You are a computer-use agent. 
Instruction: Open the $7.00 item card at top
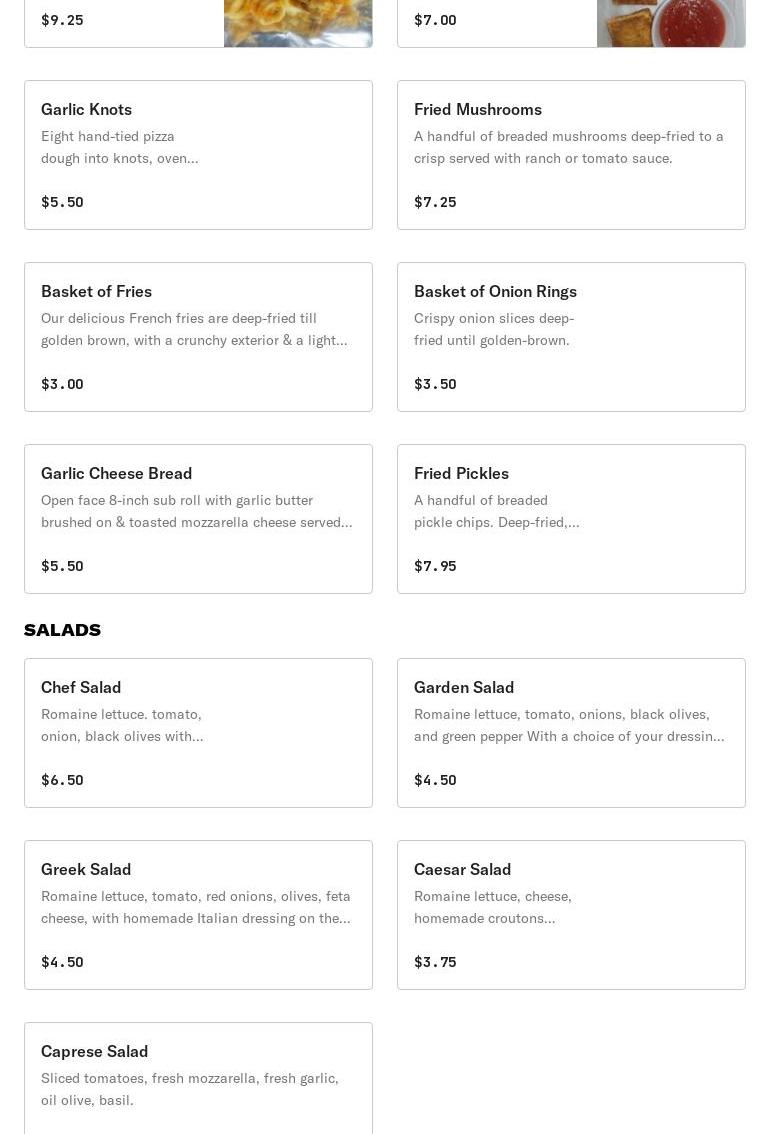[x=571, y=23]
